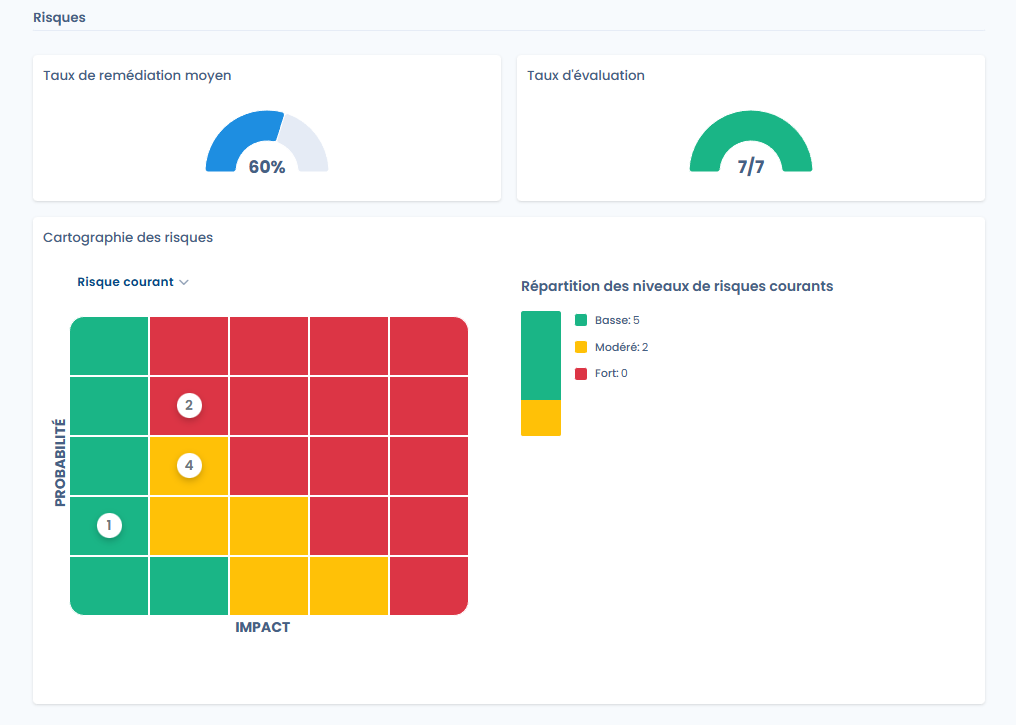
Task: Click the bottom-right red matrix cell
Action: [429, 585]
